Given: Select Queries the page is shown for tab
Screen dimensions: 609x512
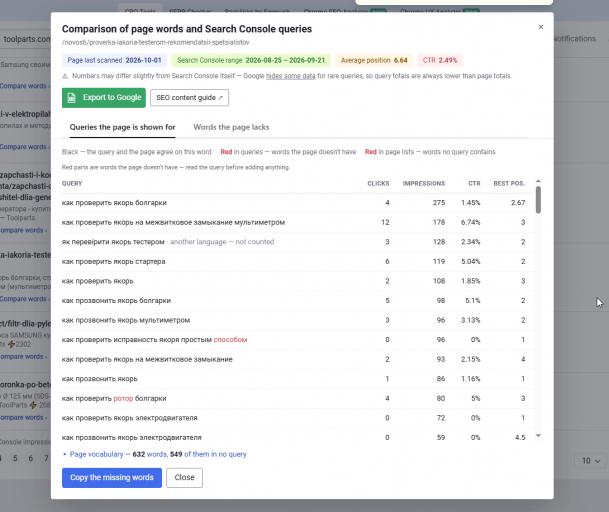Looking at the screenshot, I should coord(122,127).
